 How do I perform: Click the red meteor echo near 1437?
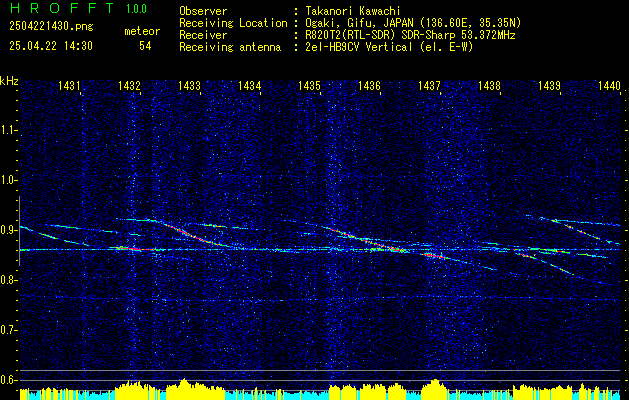[x=434, y=255]
